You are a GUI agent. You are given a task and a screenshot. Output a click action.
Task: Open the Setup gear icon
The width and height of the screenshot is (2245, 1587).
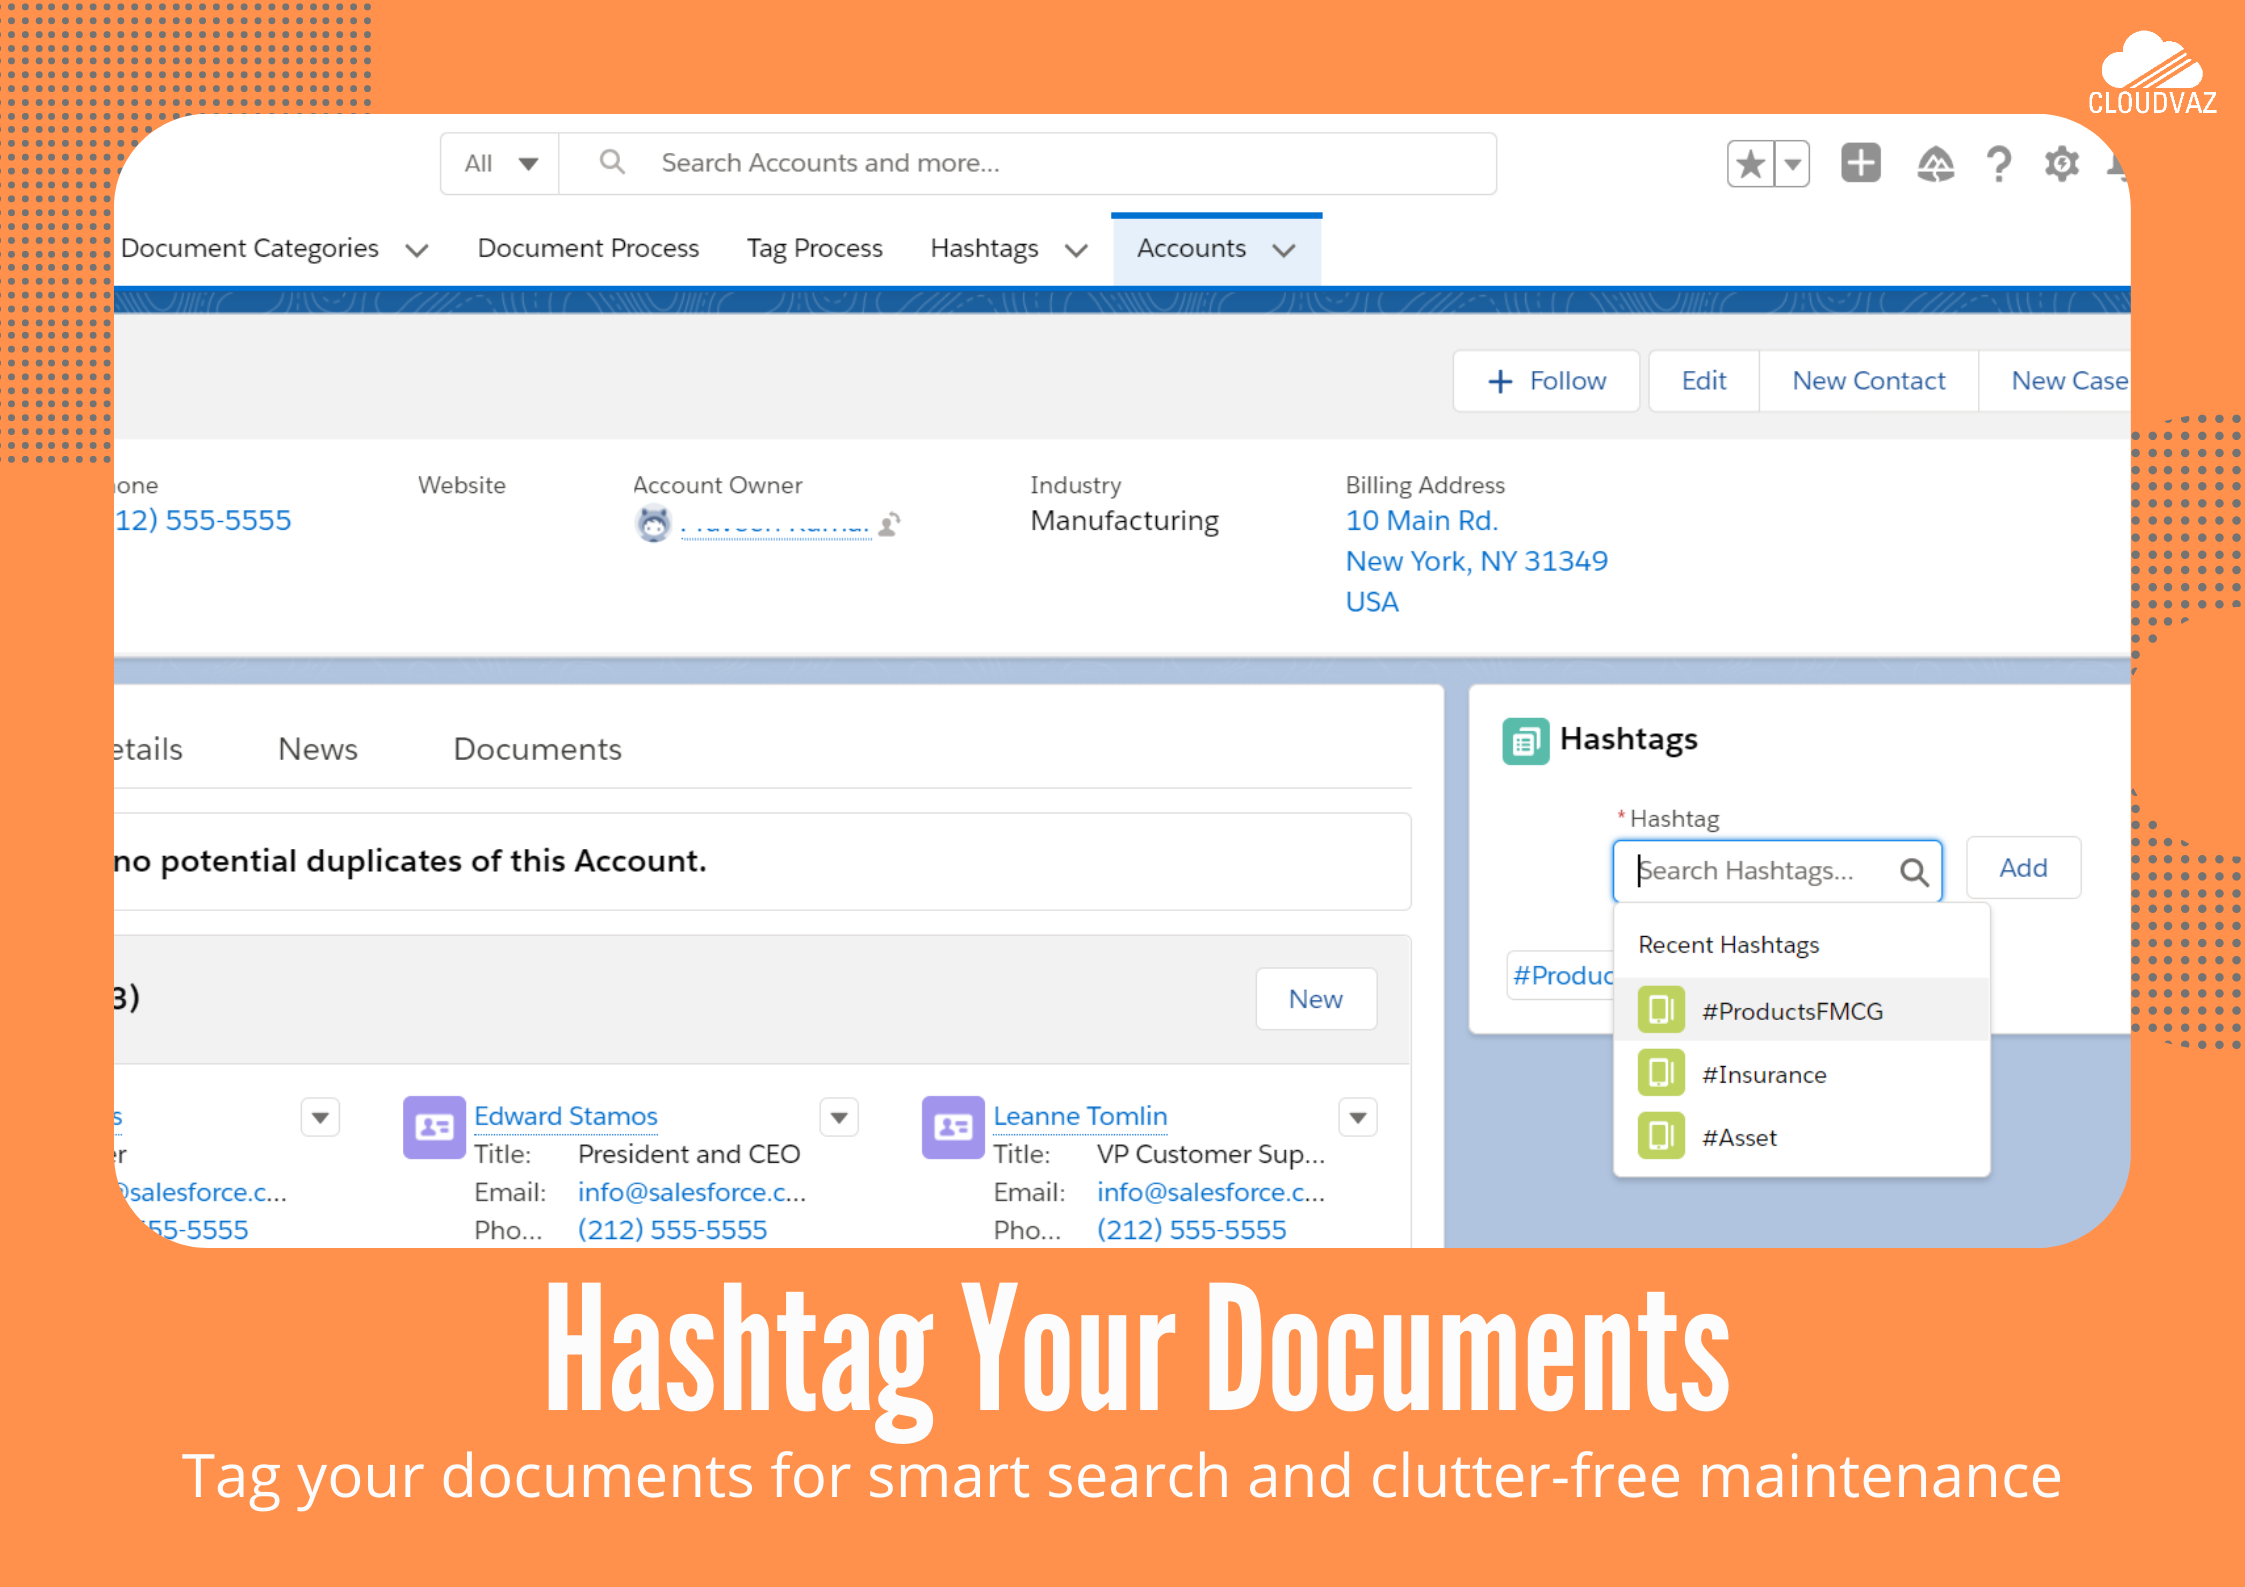(2062, 163)
